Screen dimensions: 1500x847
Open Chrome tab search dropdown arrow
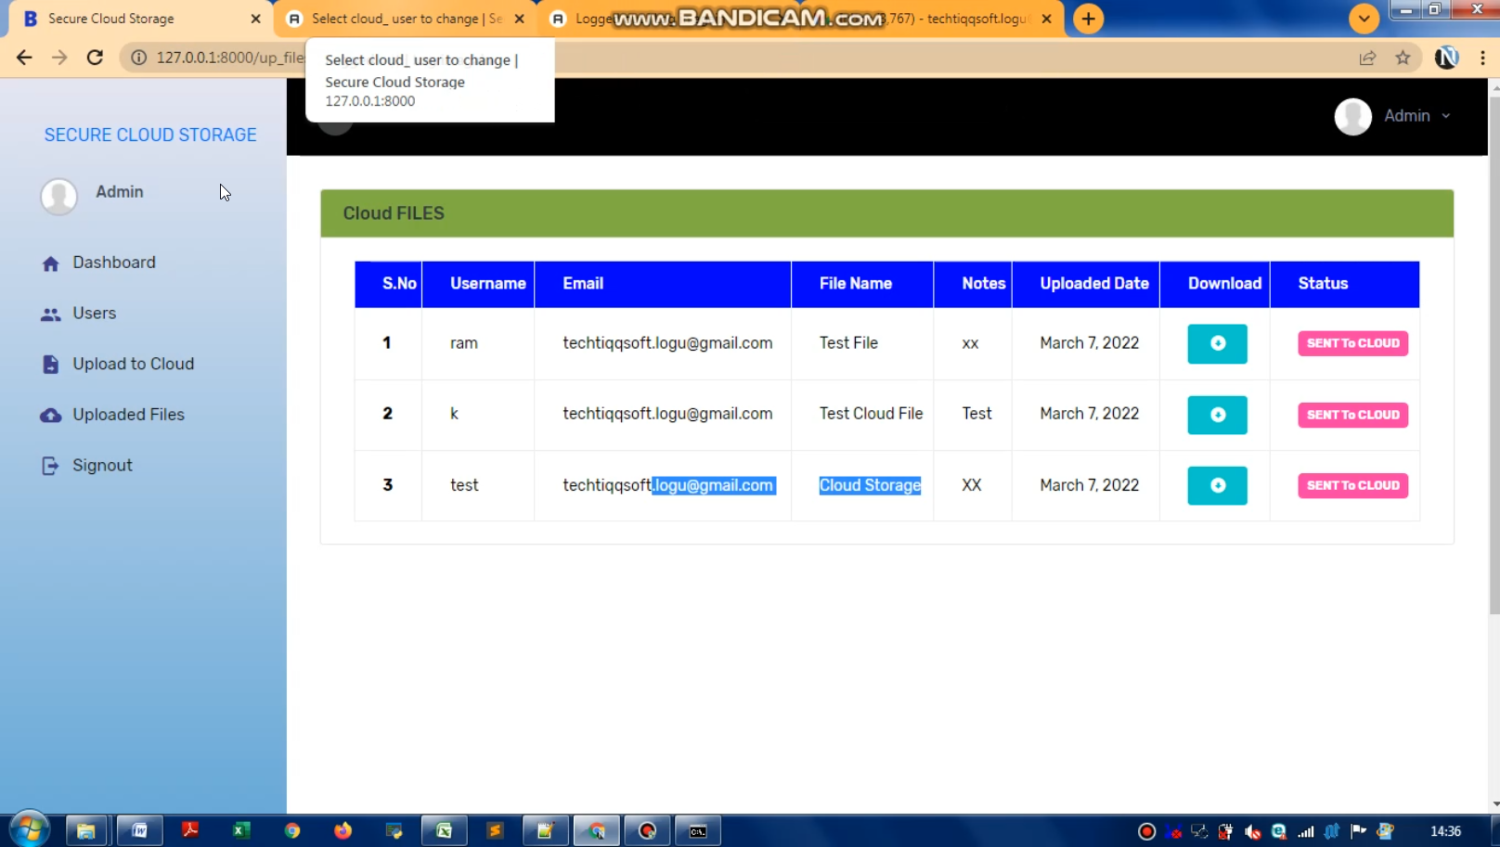pyautogui.click(x=1363, y=19)
